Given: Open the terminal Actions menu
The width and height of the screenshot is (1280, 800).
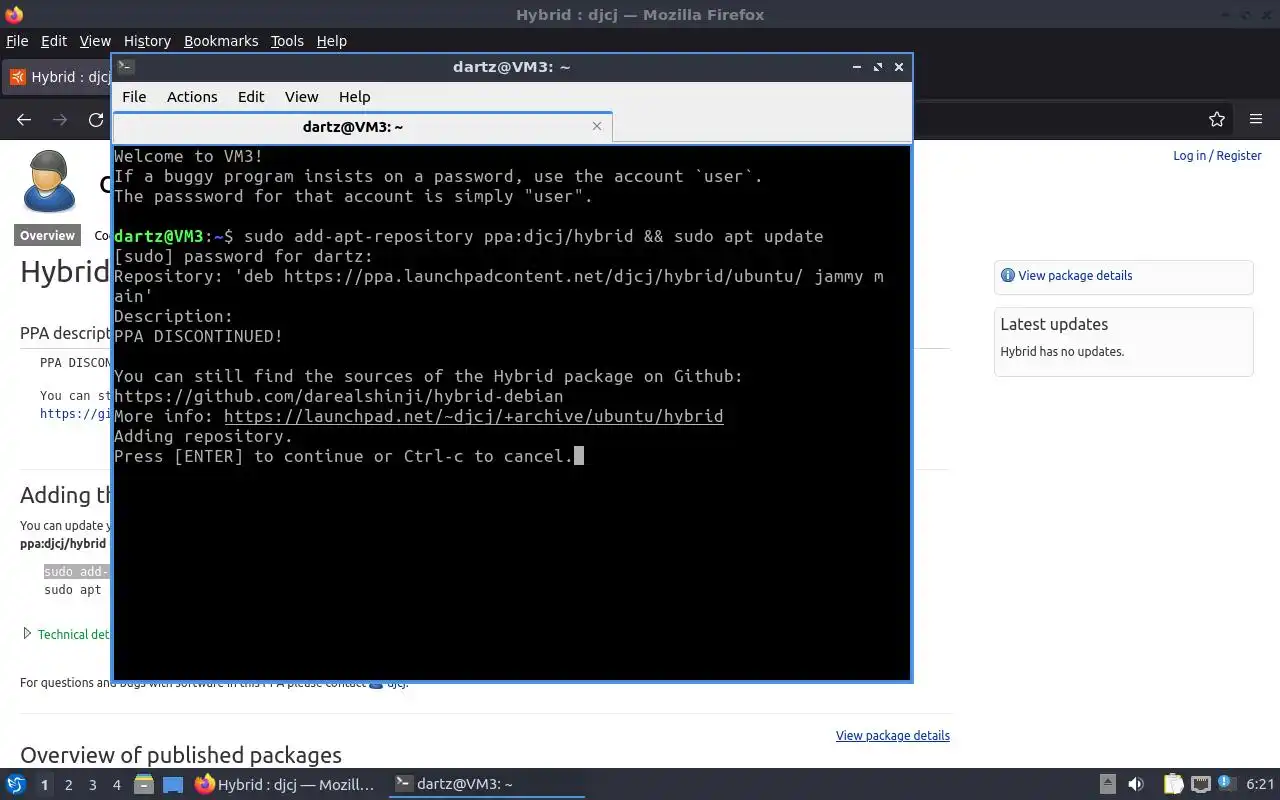Looking at the screenshot, I should [x=192, y=97].
